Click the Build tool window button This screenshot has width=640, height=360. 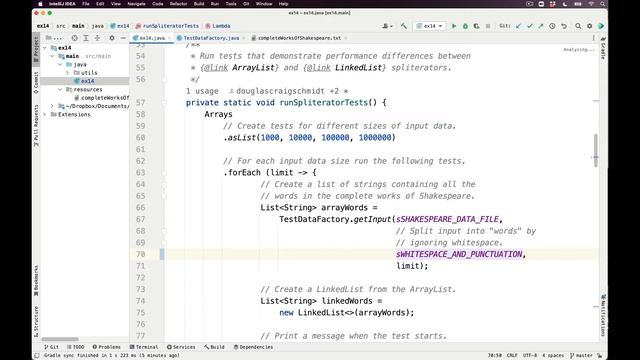(x=214, y=347)
